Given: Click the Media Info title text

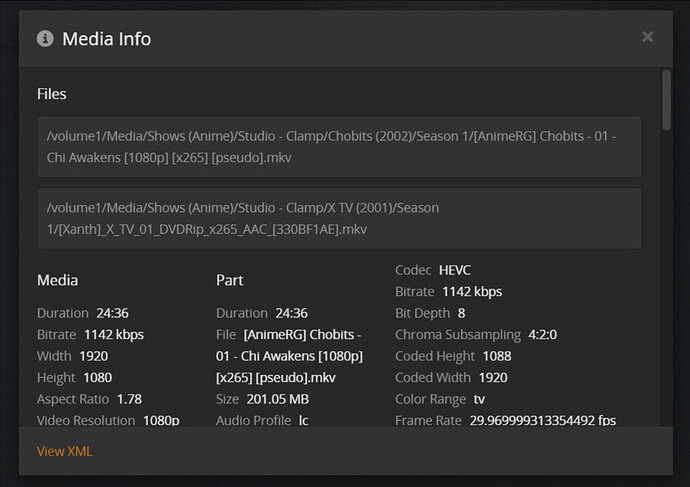Looking at the screenshot, I should coord(106,39).
